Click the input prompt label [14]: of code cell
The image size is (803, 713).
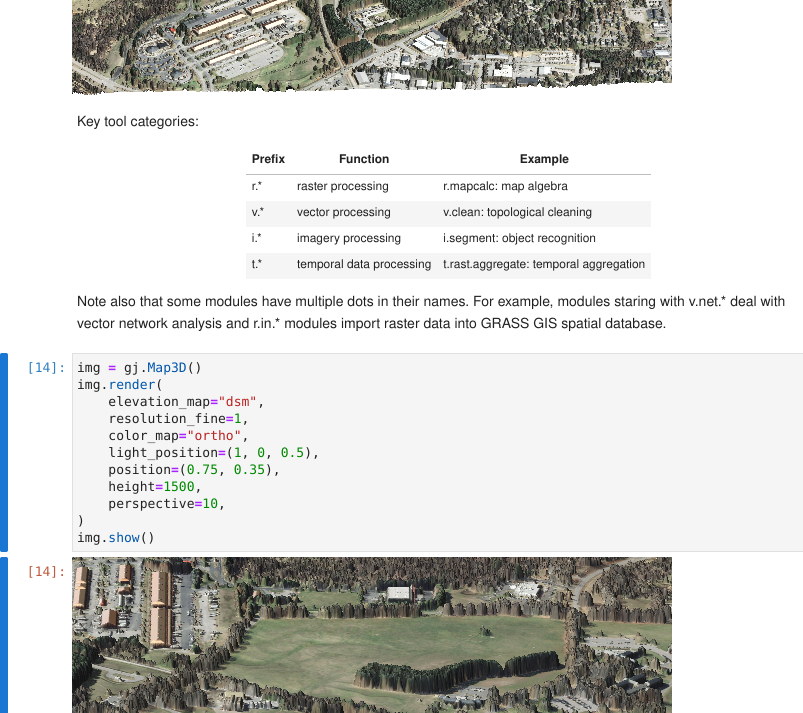pyautogui.click(x=46, y=368)
